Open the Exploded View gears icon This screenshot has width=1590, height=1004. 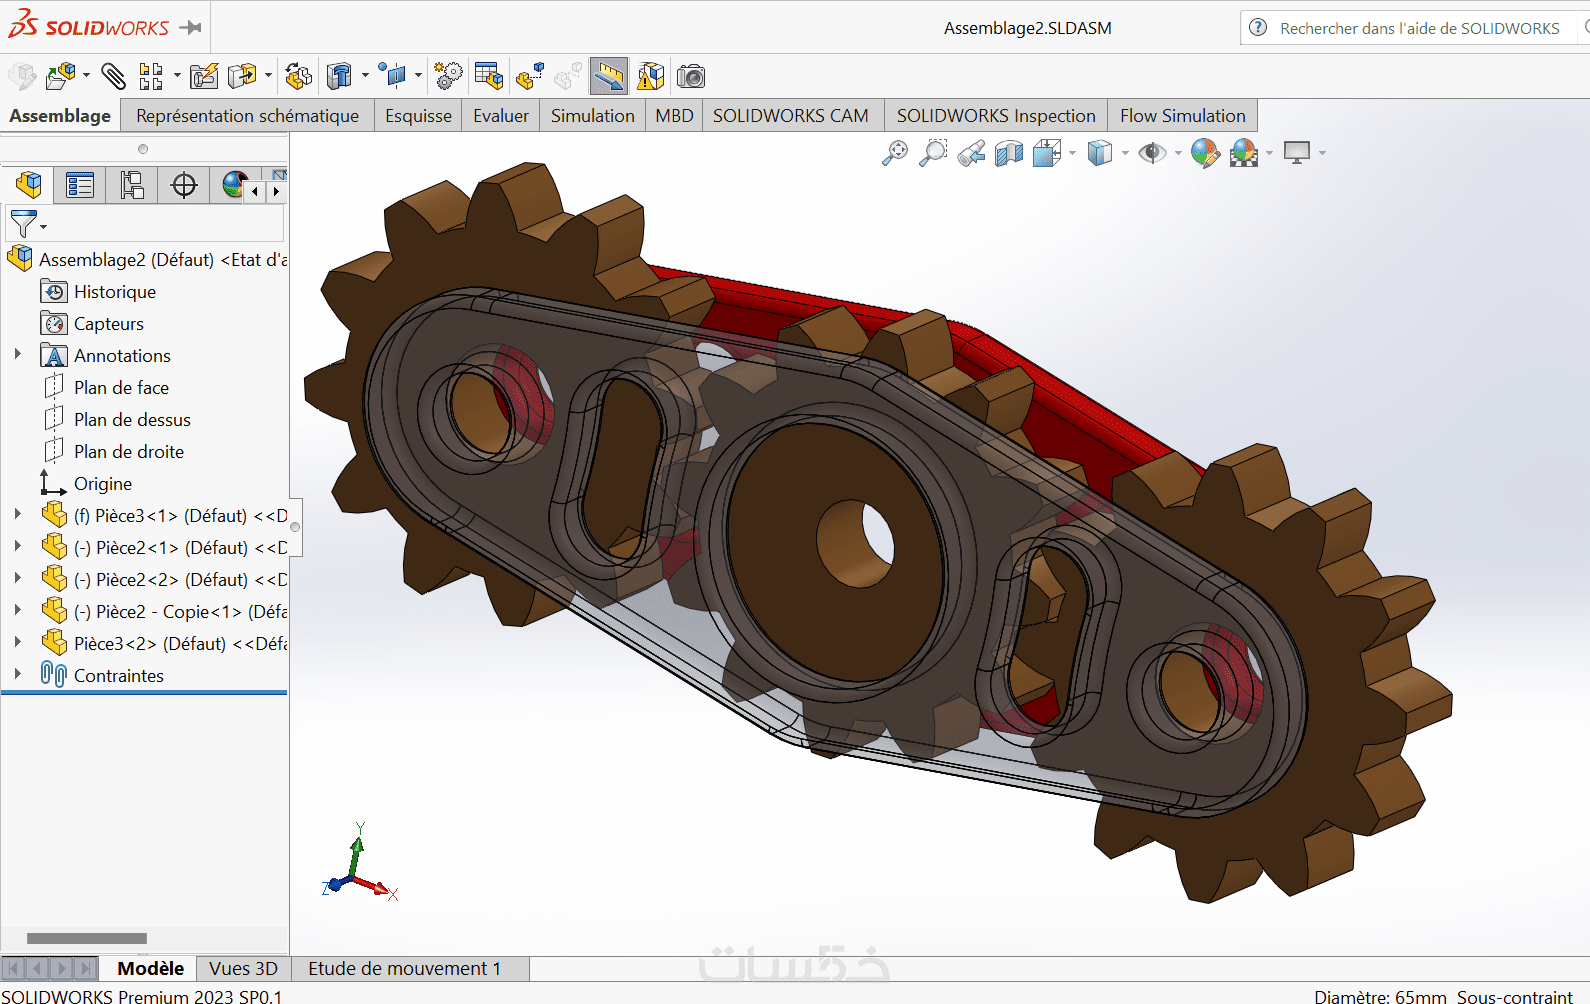[x=448, y=76]
